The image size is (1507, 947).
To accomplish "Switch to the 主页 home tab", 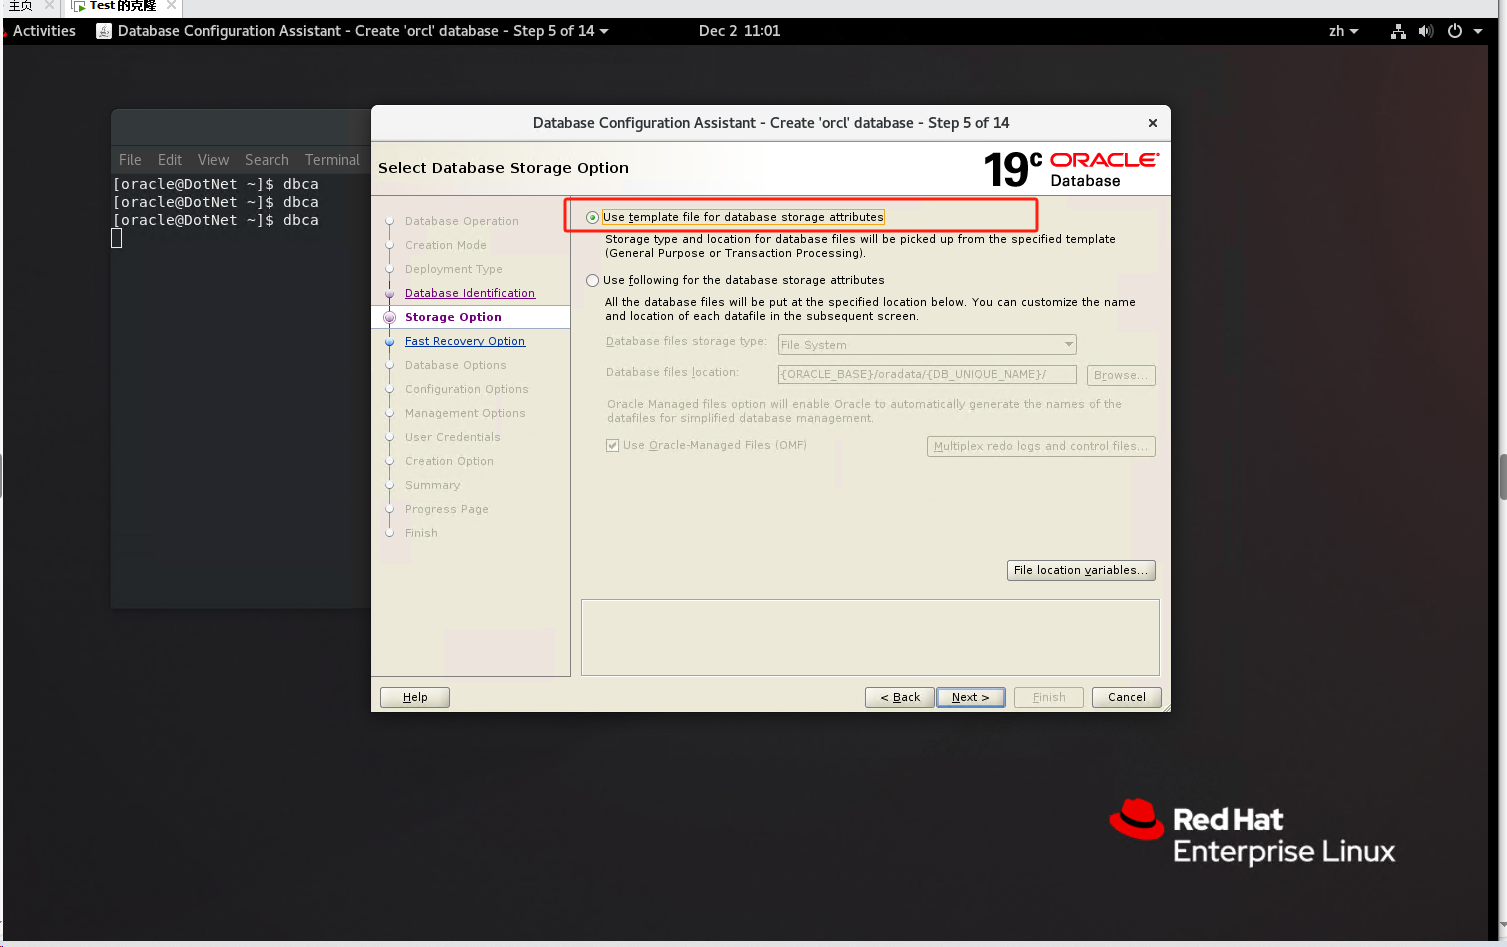I will pyautogui.click(x=20, y=6).
